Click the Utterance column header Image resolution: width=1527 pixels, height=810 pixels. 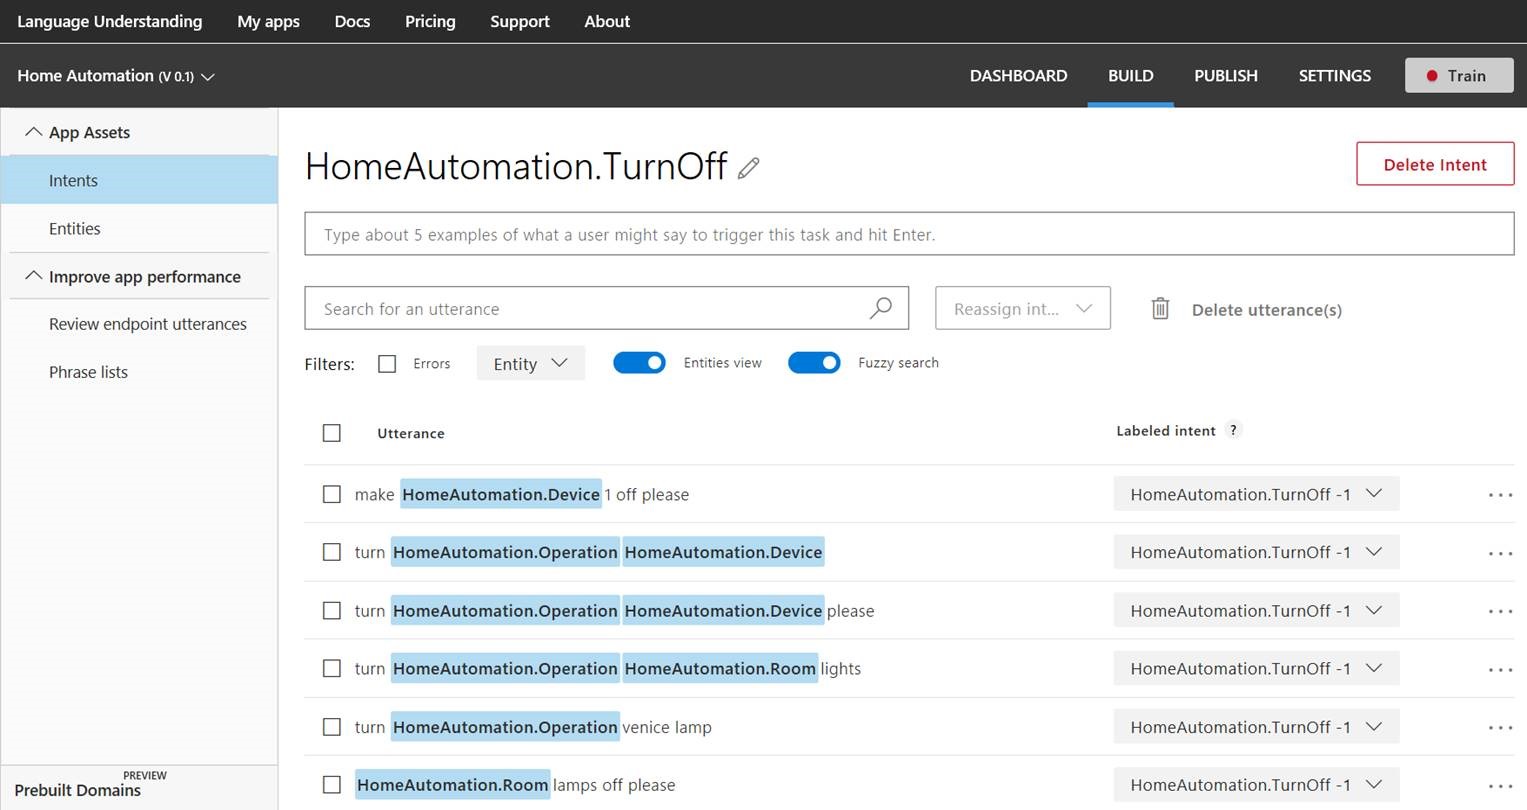[x=411, y=433]
